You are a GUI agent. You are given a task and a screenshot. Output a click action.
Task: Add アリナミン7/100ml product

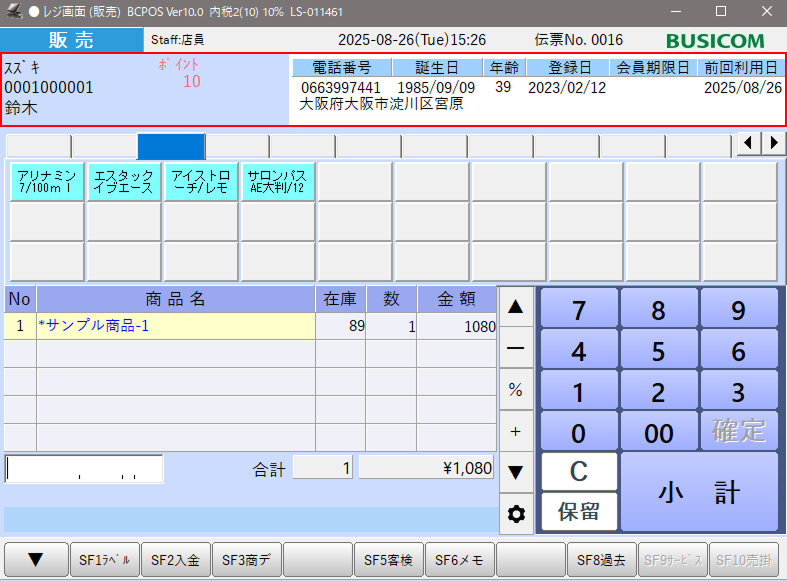pyautogui.click(x=47, y=182)
